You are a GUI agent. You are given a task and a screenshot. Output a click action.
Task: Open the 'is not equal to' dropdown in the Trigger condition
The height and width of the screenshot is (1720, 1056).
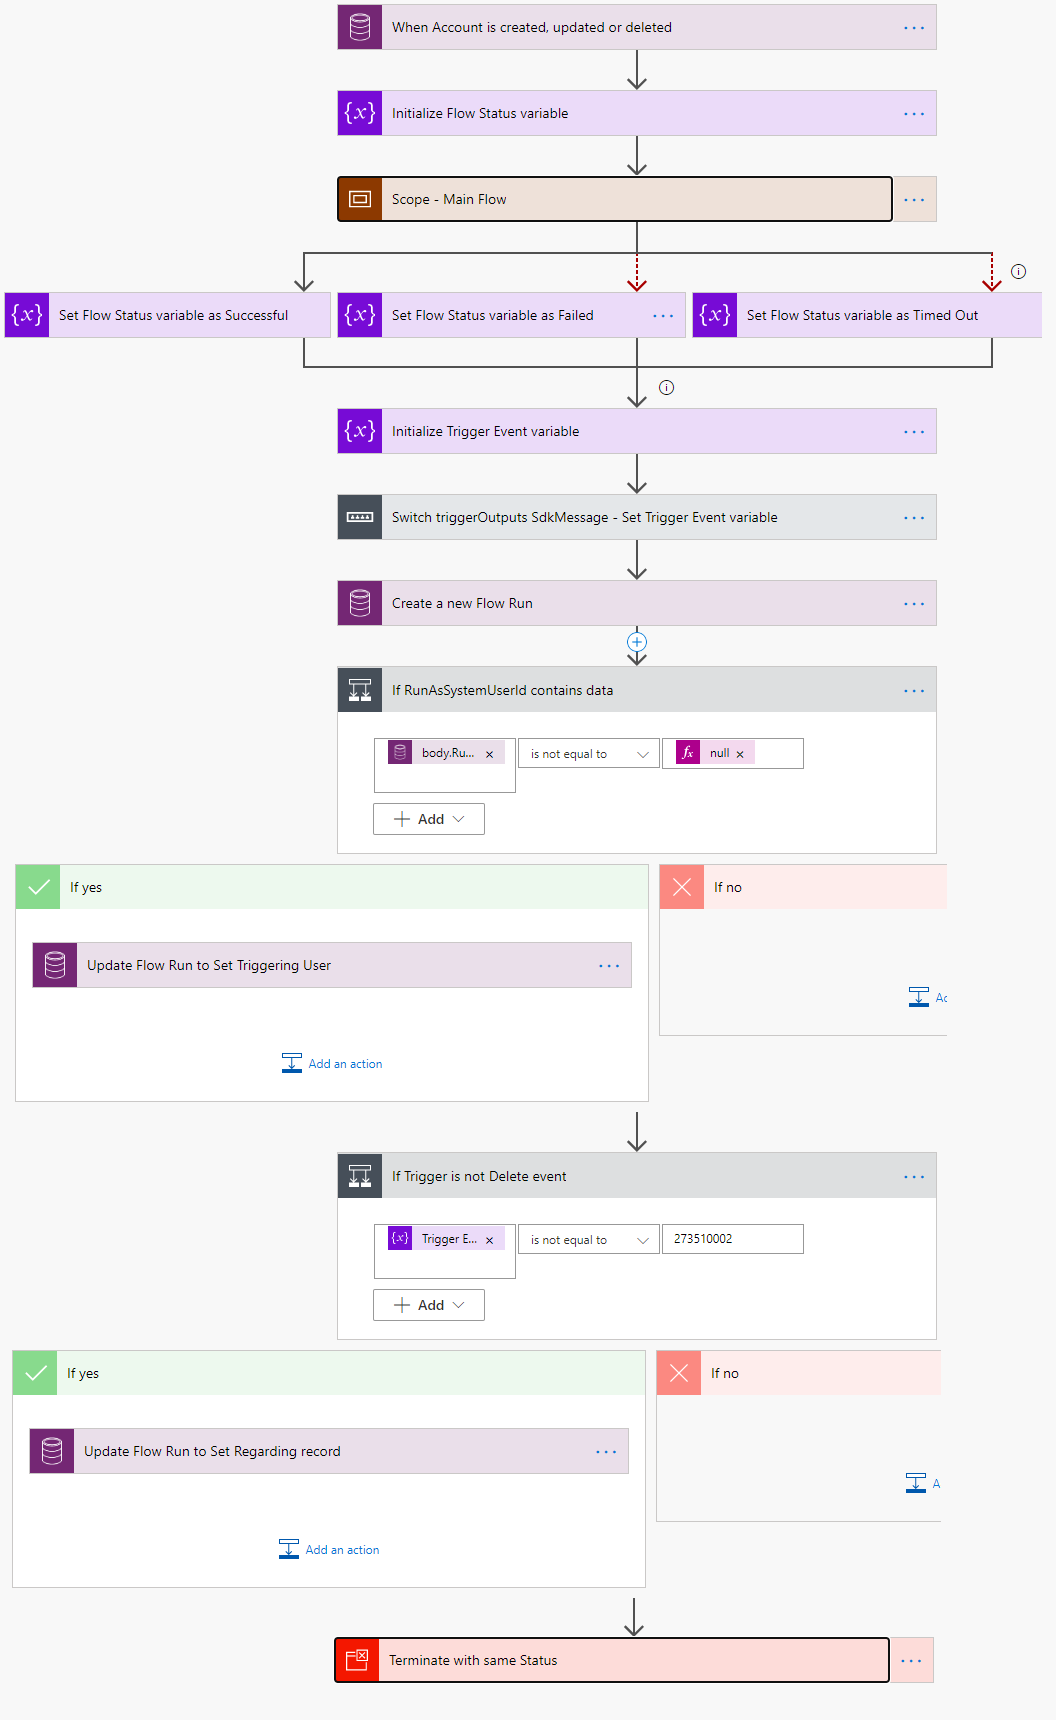point(588,1239)
